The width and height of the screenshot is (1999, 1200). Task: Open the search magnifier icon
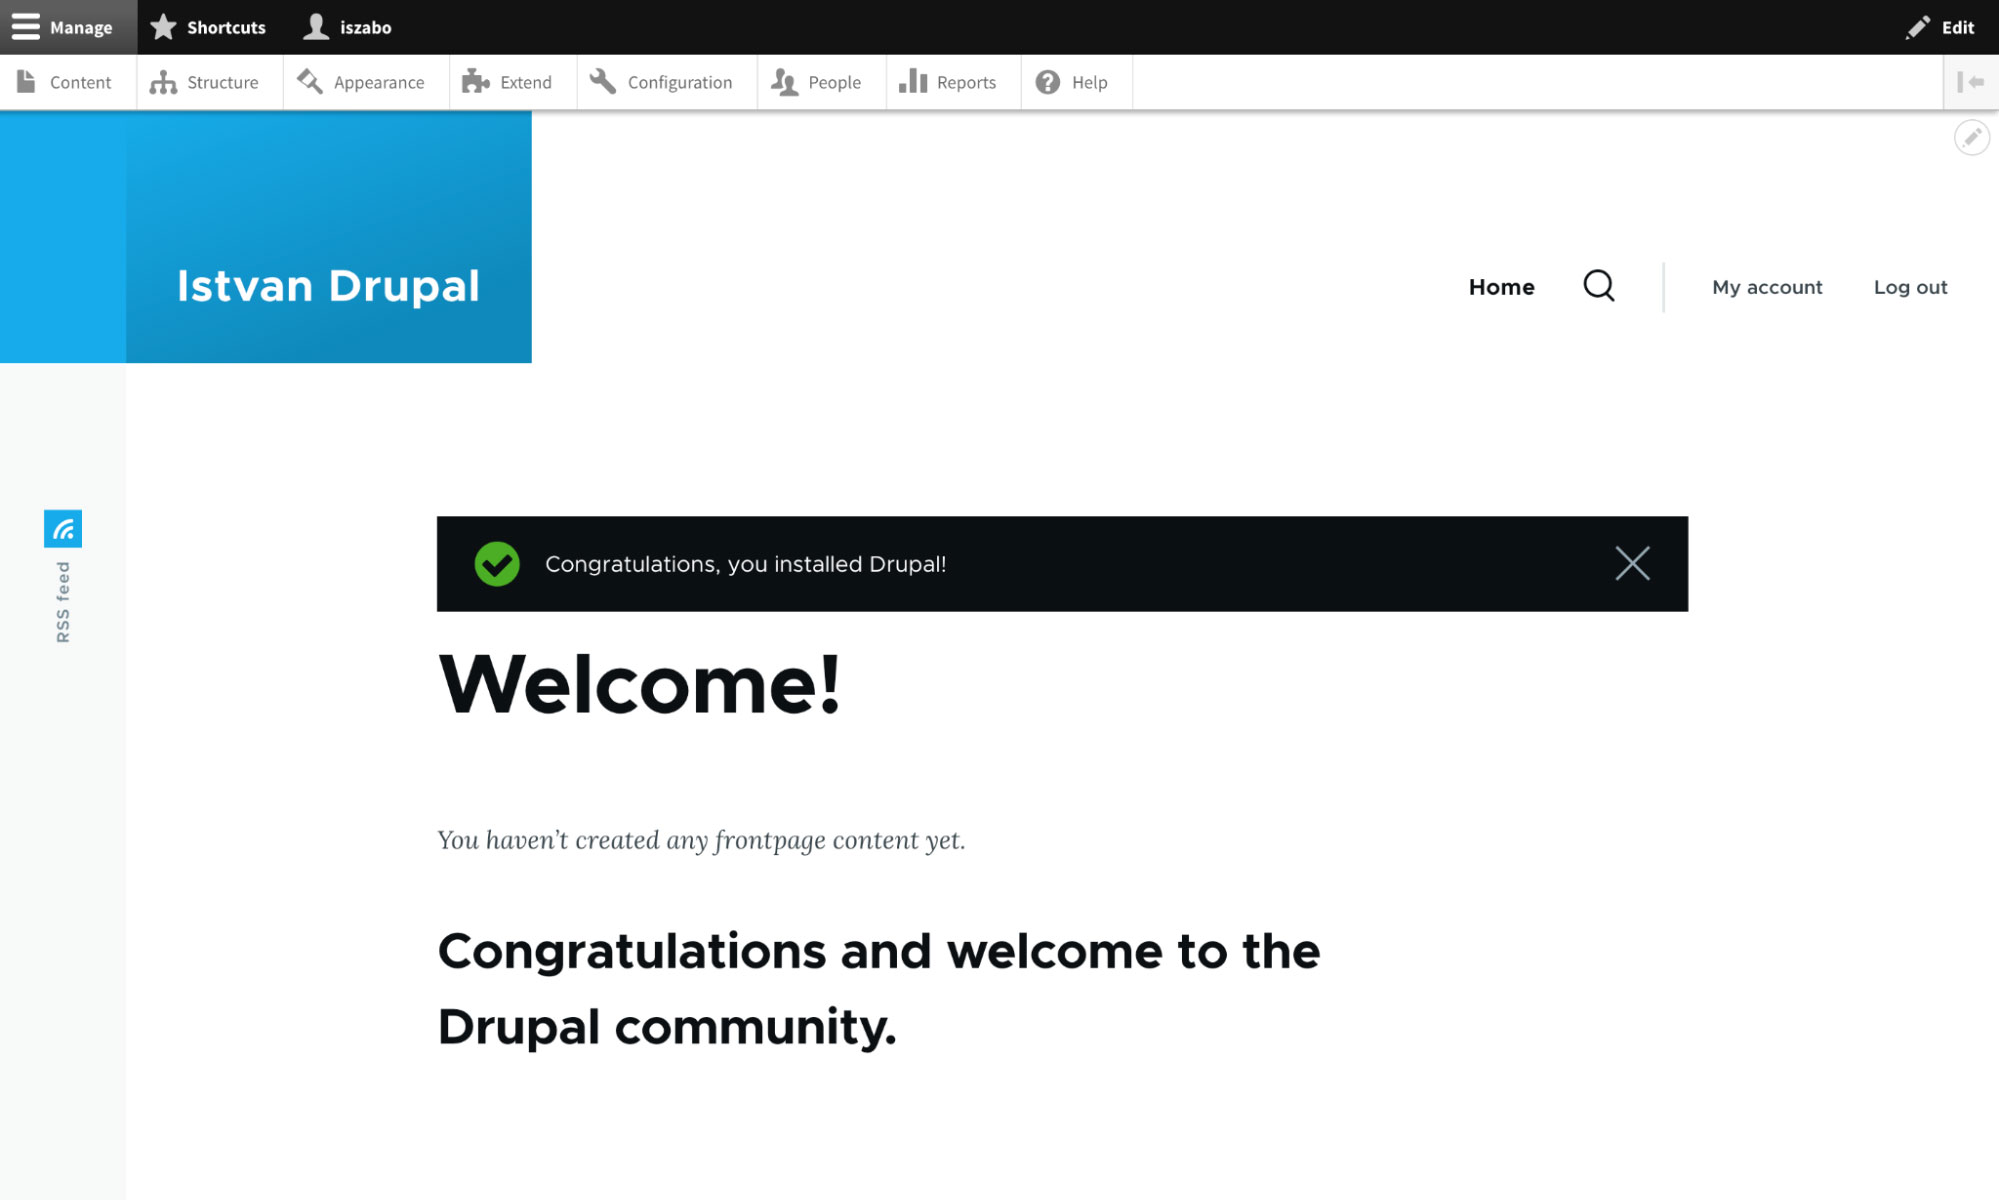[1599, 286]
